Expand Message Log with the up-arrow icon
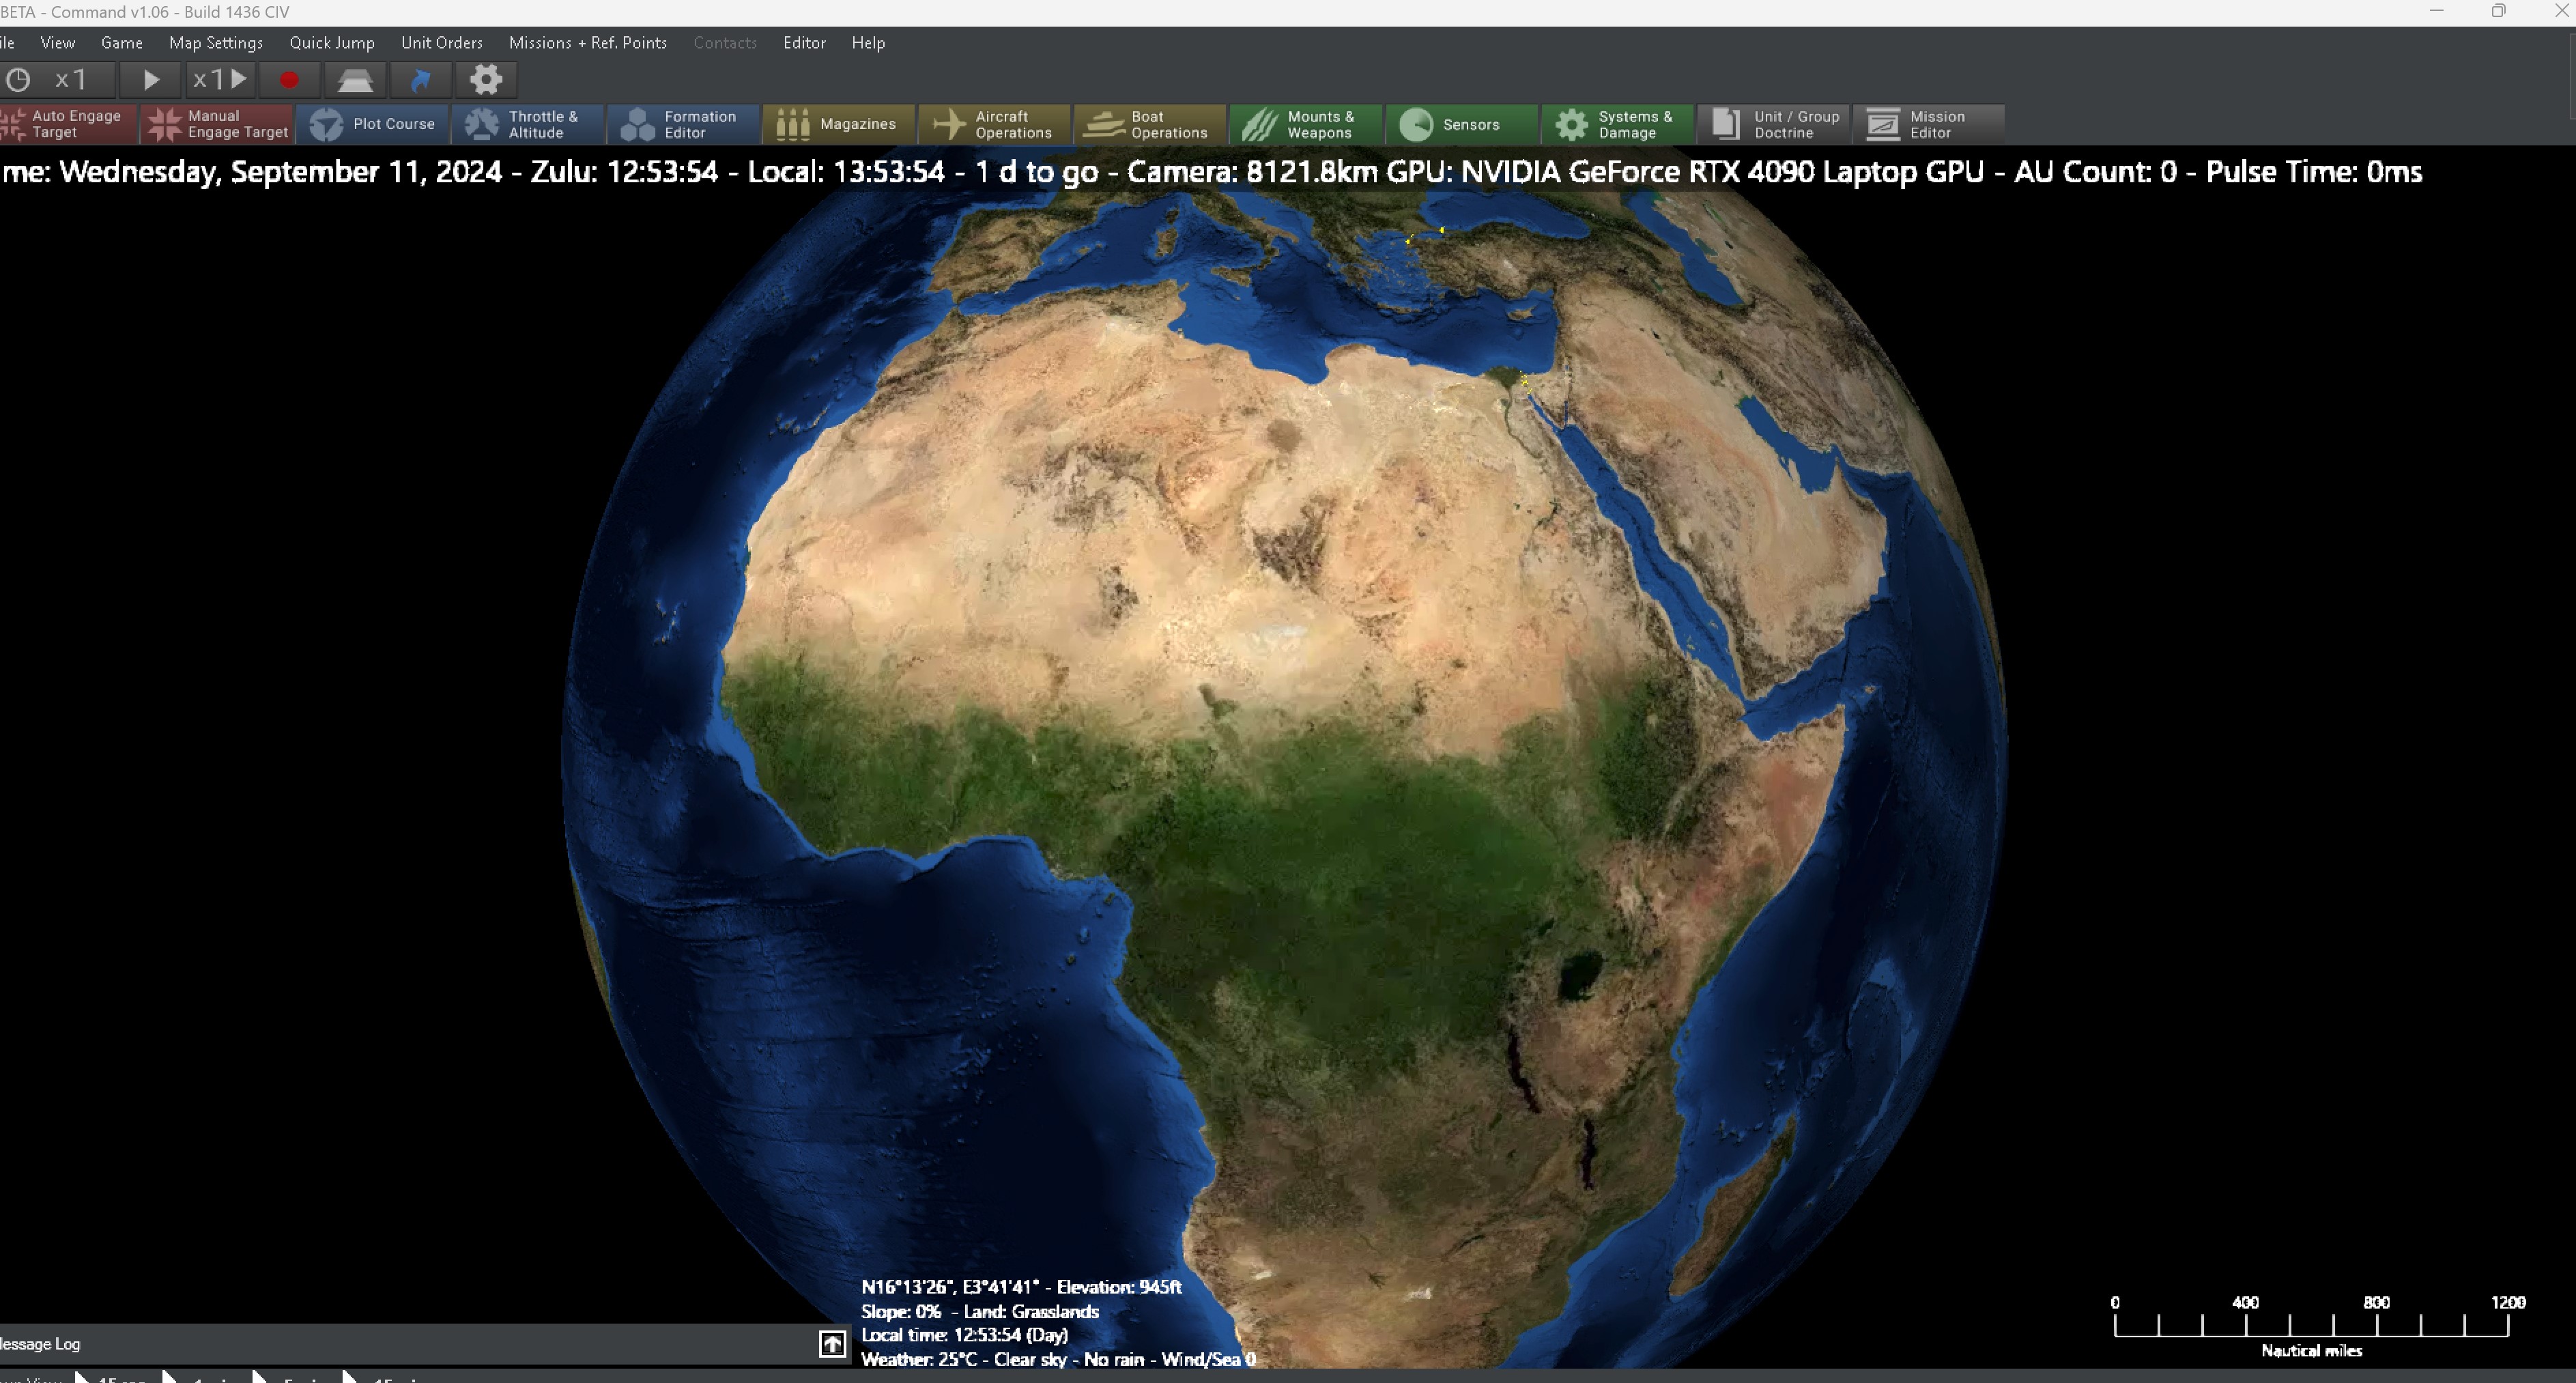Screen dimensions: 2576x1383 click(832, 1344)
